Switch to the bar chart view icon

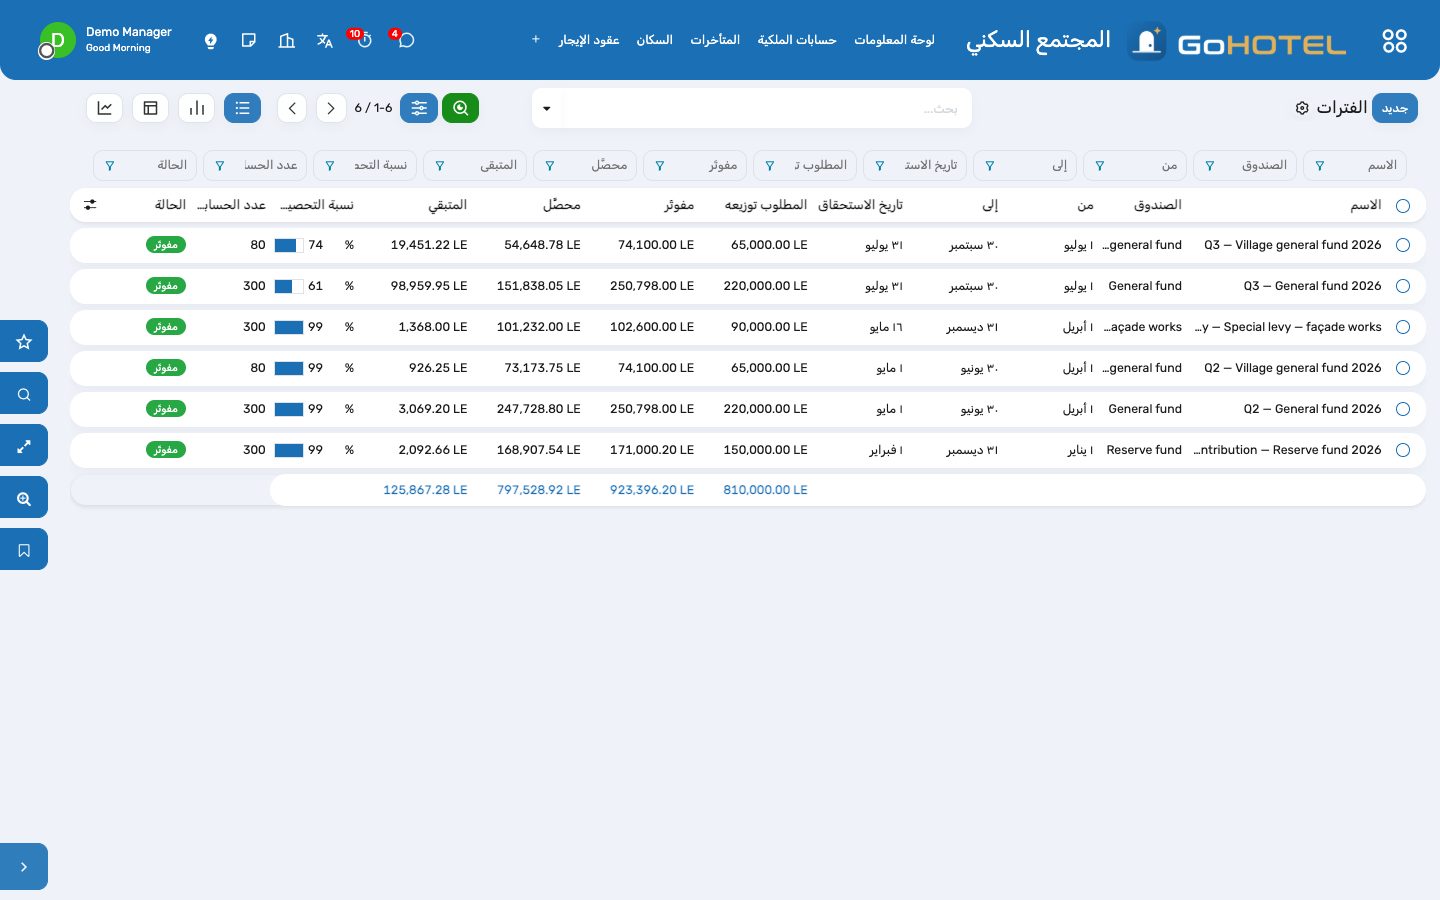tap(197, 108)
